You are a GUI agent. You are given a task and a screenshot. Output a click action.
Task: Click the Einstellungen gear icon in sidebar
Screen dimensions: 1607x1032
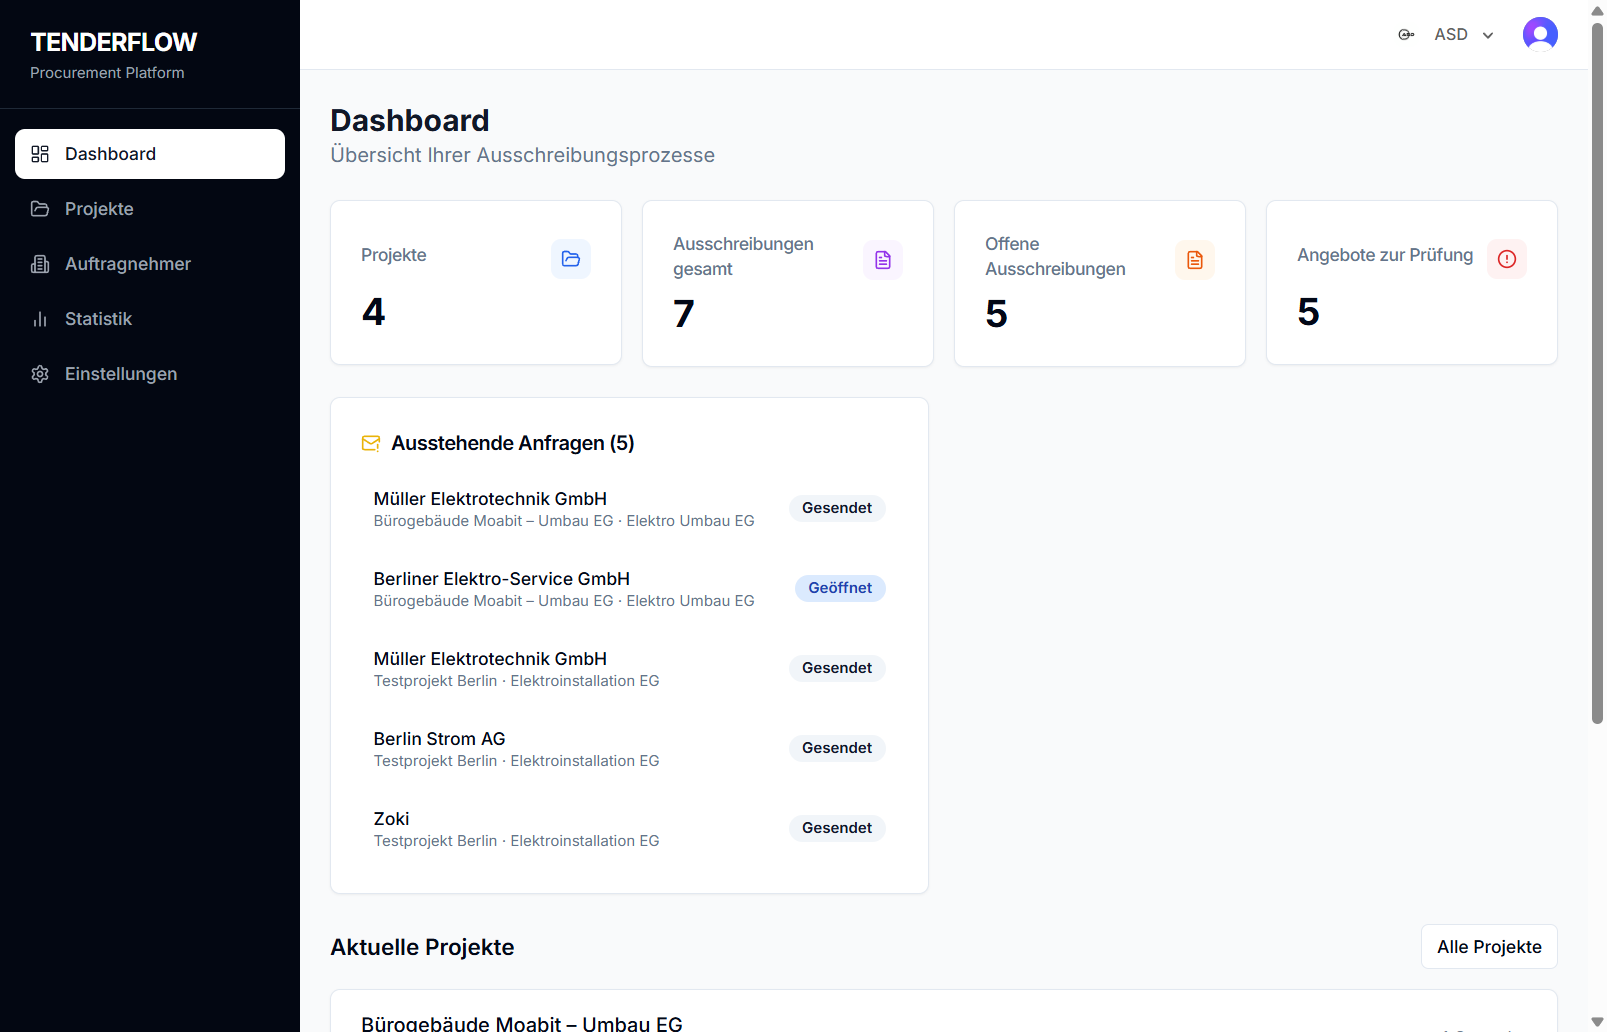point(40,374)
